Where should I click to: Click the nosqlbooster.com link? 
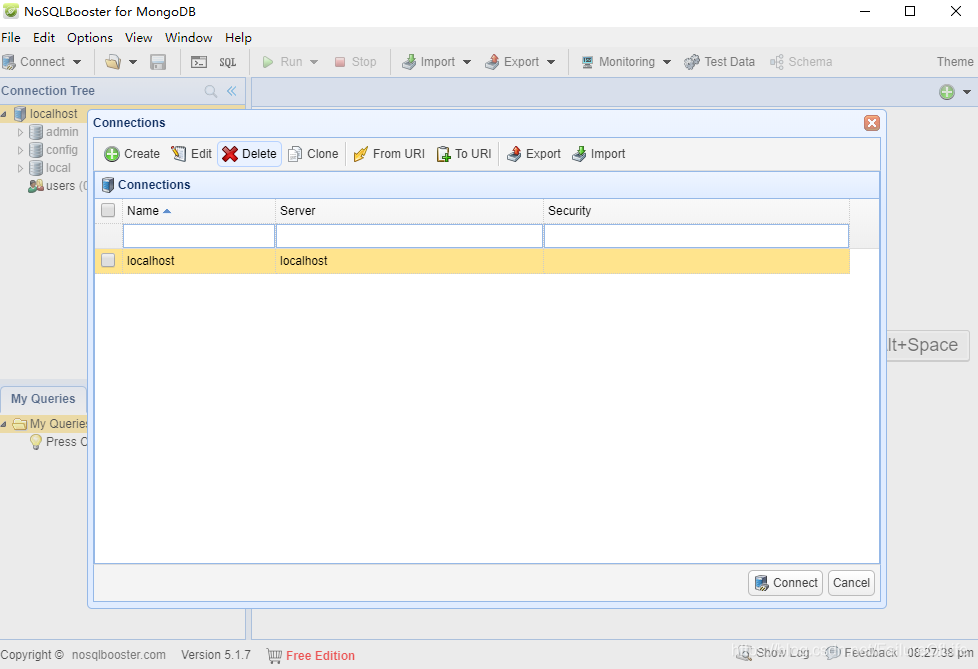tap(119, 655)
